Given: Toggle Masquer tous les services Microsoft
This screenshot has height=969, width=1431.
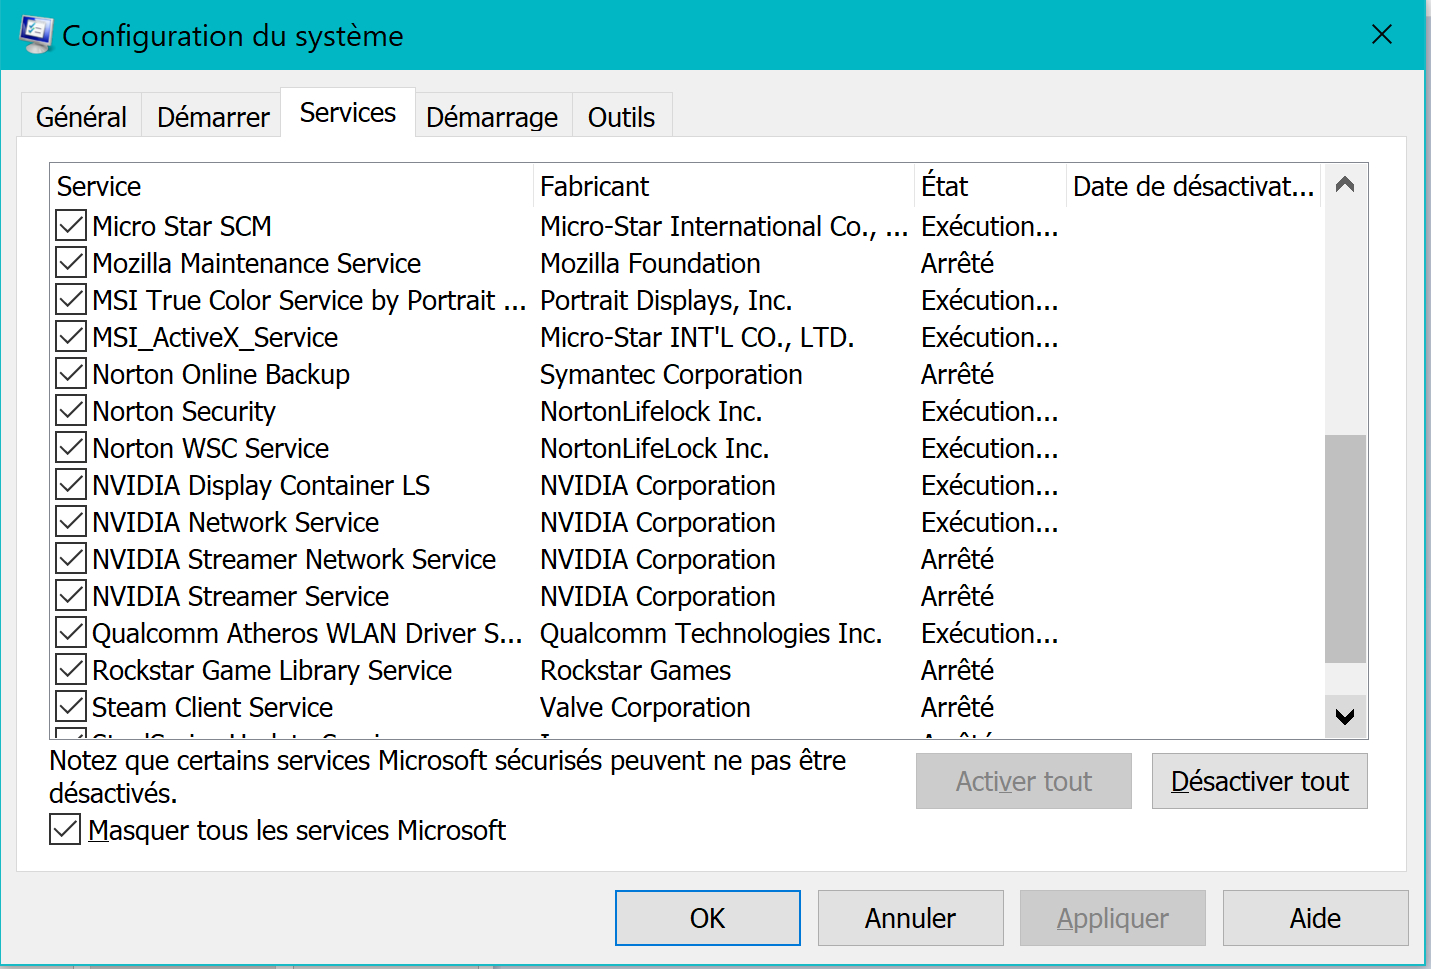Looking at the screenshot, I should pos(65,830).
